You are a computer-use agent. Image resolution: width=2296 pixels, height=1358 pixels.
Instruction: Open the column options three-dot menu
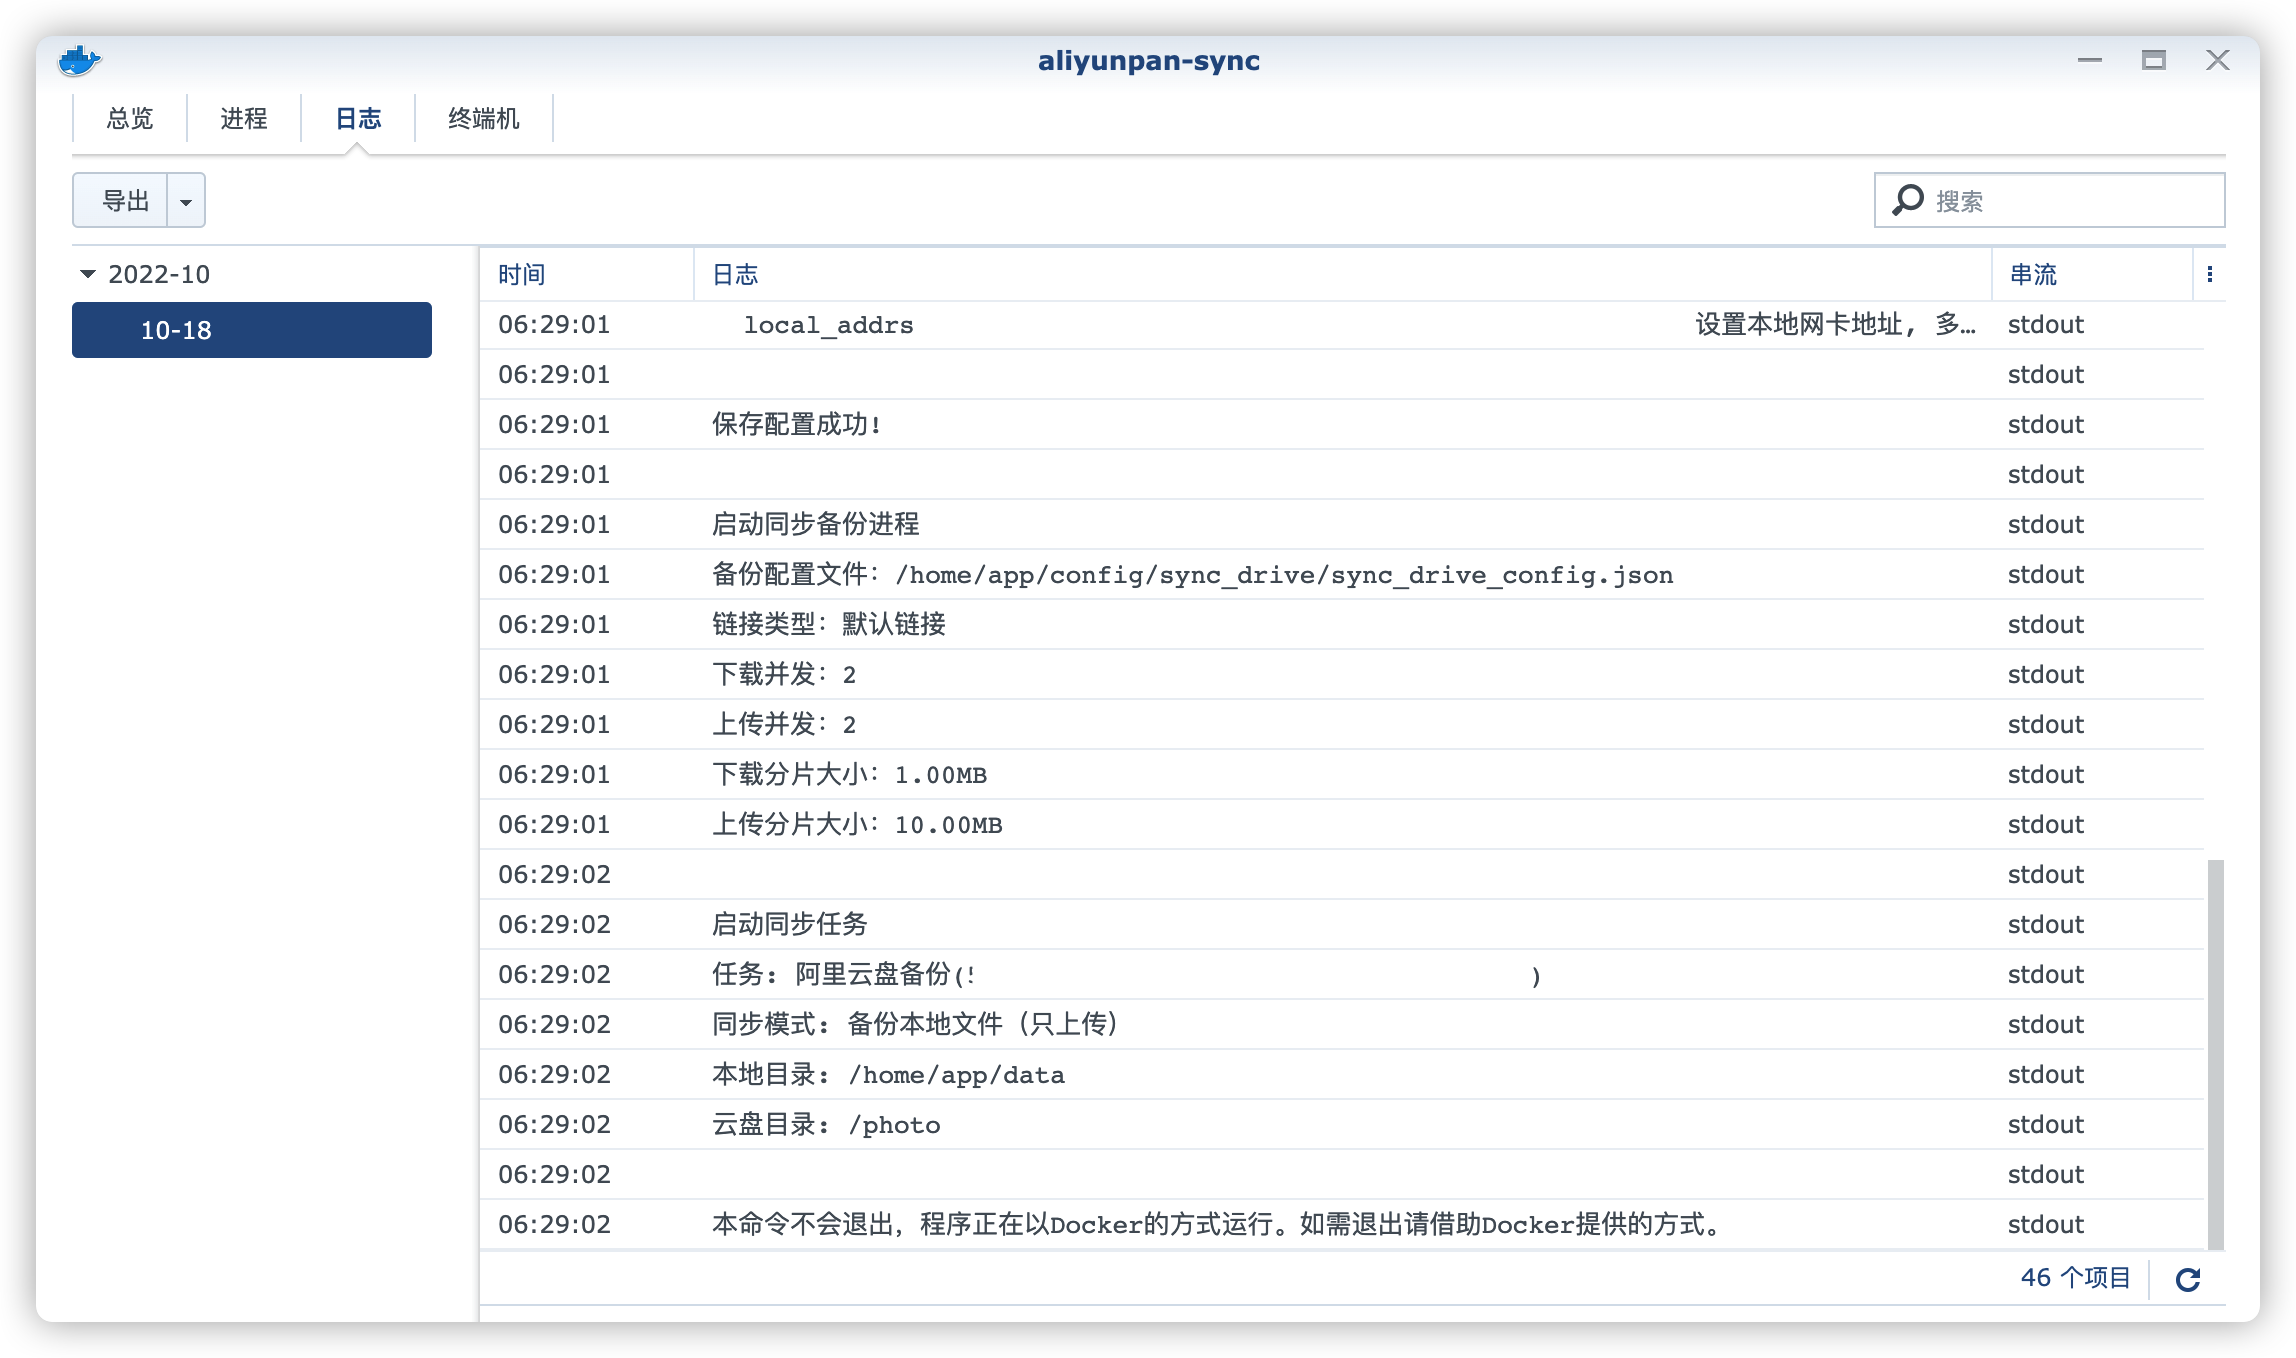click(2210, 274)
